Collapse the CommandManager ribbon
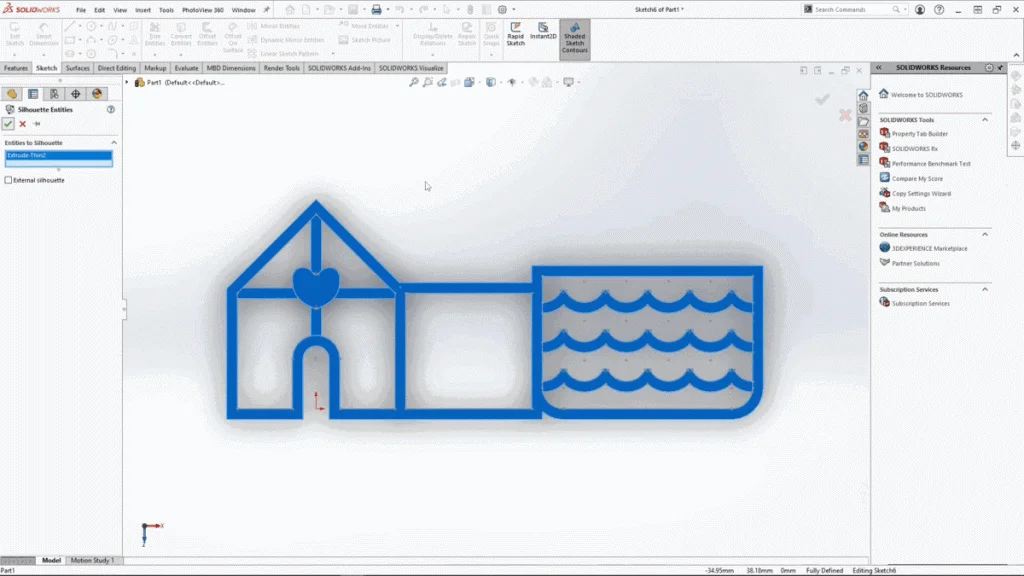This screenshot has width=1024, height=576. [x=1016, y=55]
